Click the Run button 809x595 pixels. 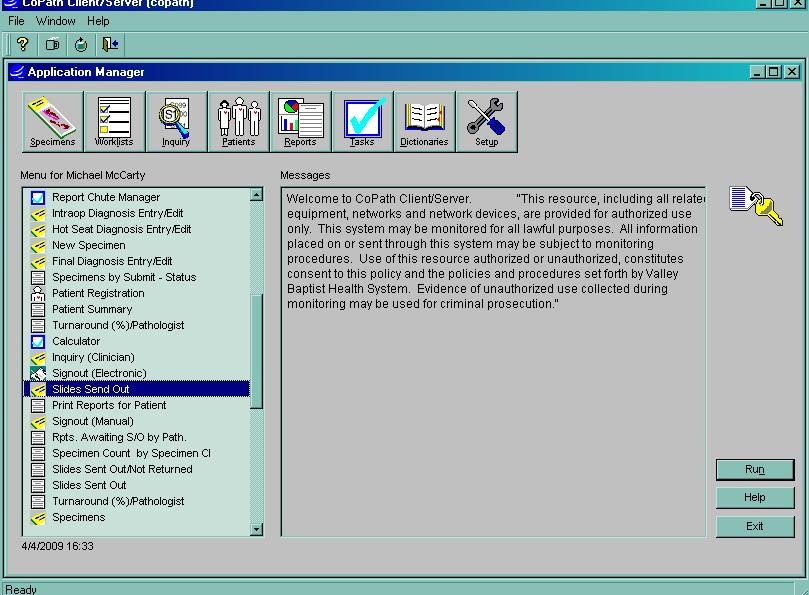pyautogui.click(x=754, y=469)
